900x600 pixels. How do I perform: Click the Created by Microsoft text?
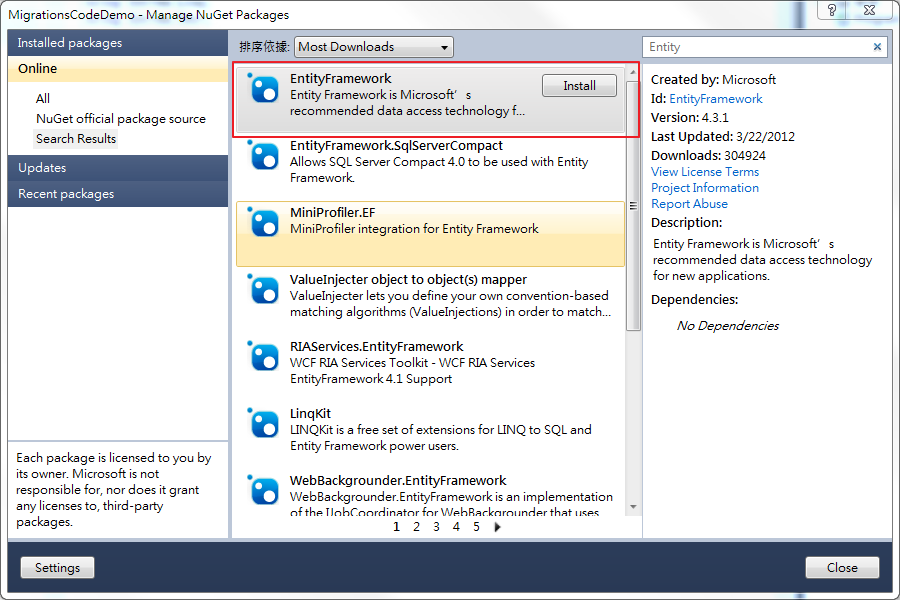[713, 80]
